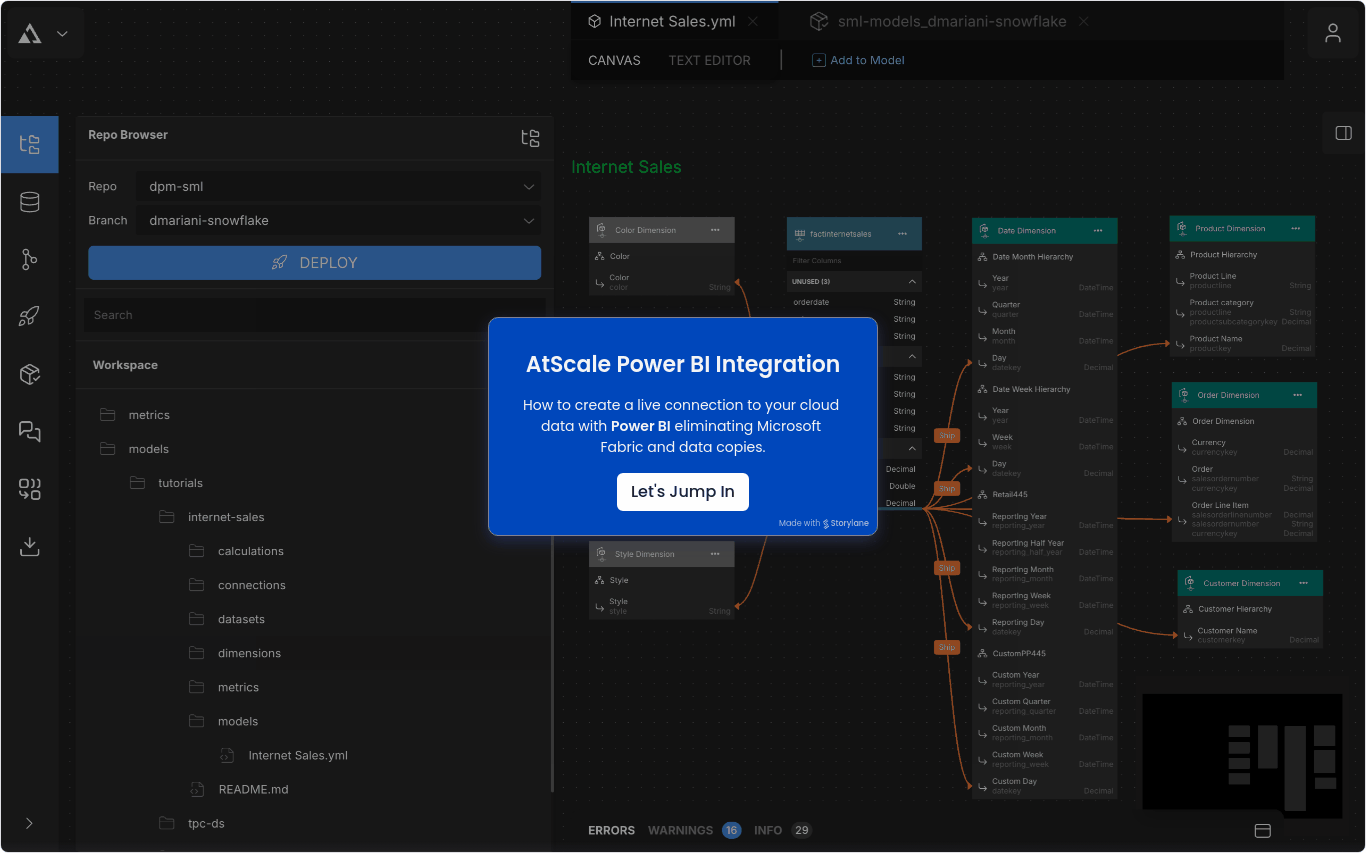Switch to the TEXT EDITOR tab
Screen dimensions: 1366x853
tap(709, 60)
